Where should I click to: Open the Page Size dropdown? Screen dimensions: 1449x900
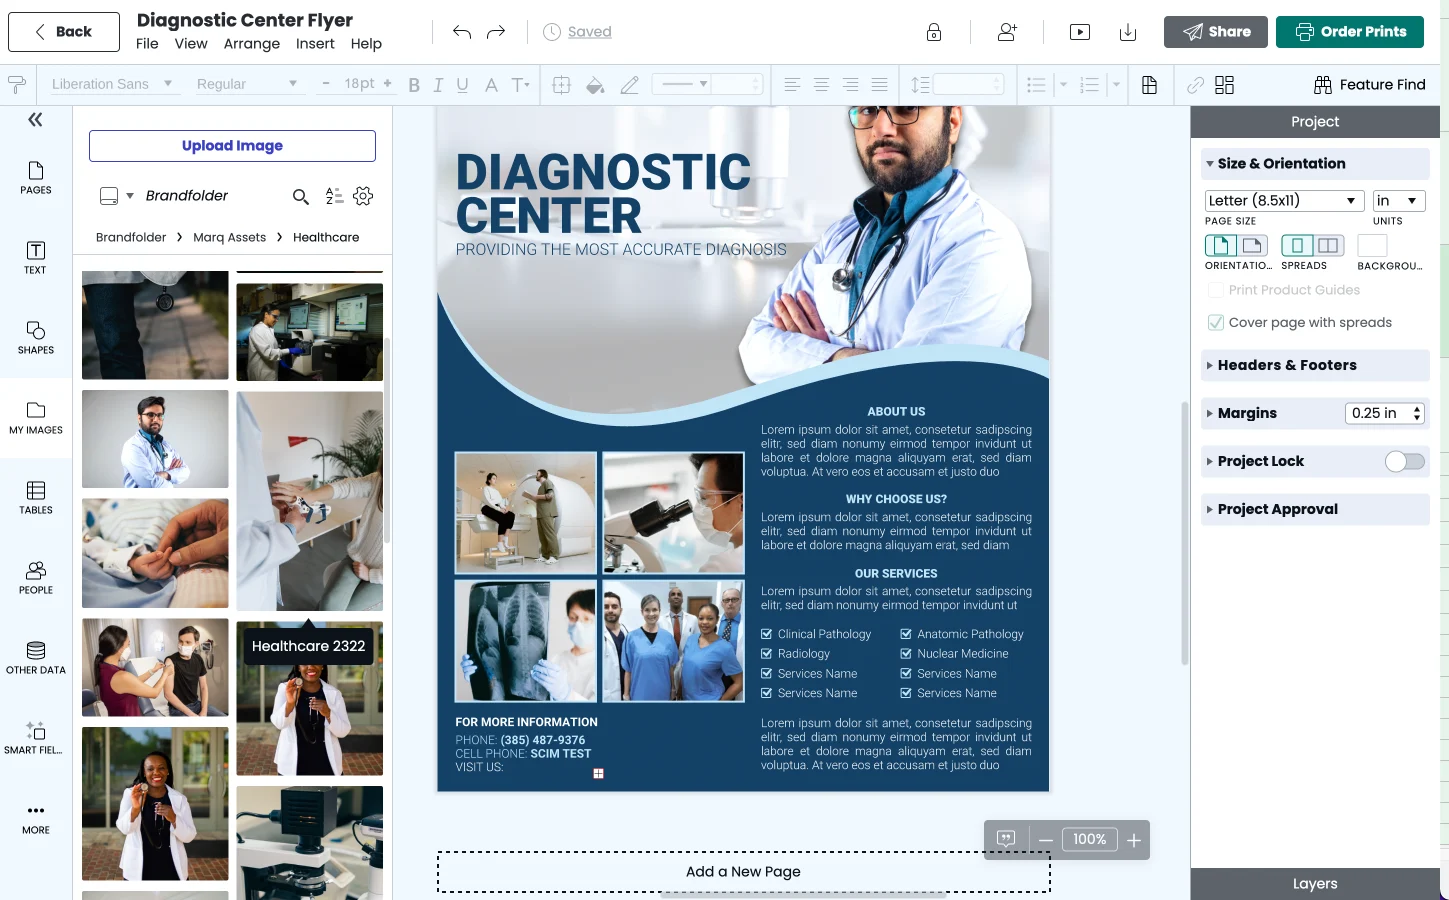1283,200
